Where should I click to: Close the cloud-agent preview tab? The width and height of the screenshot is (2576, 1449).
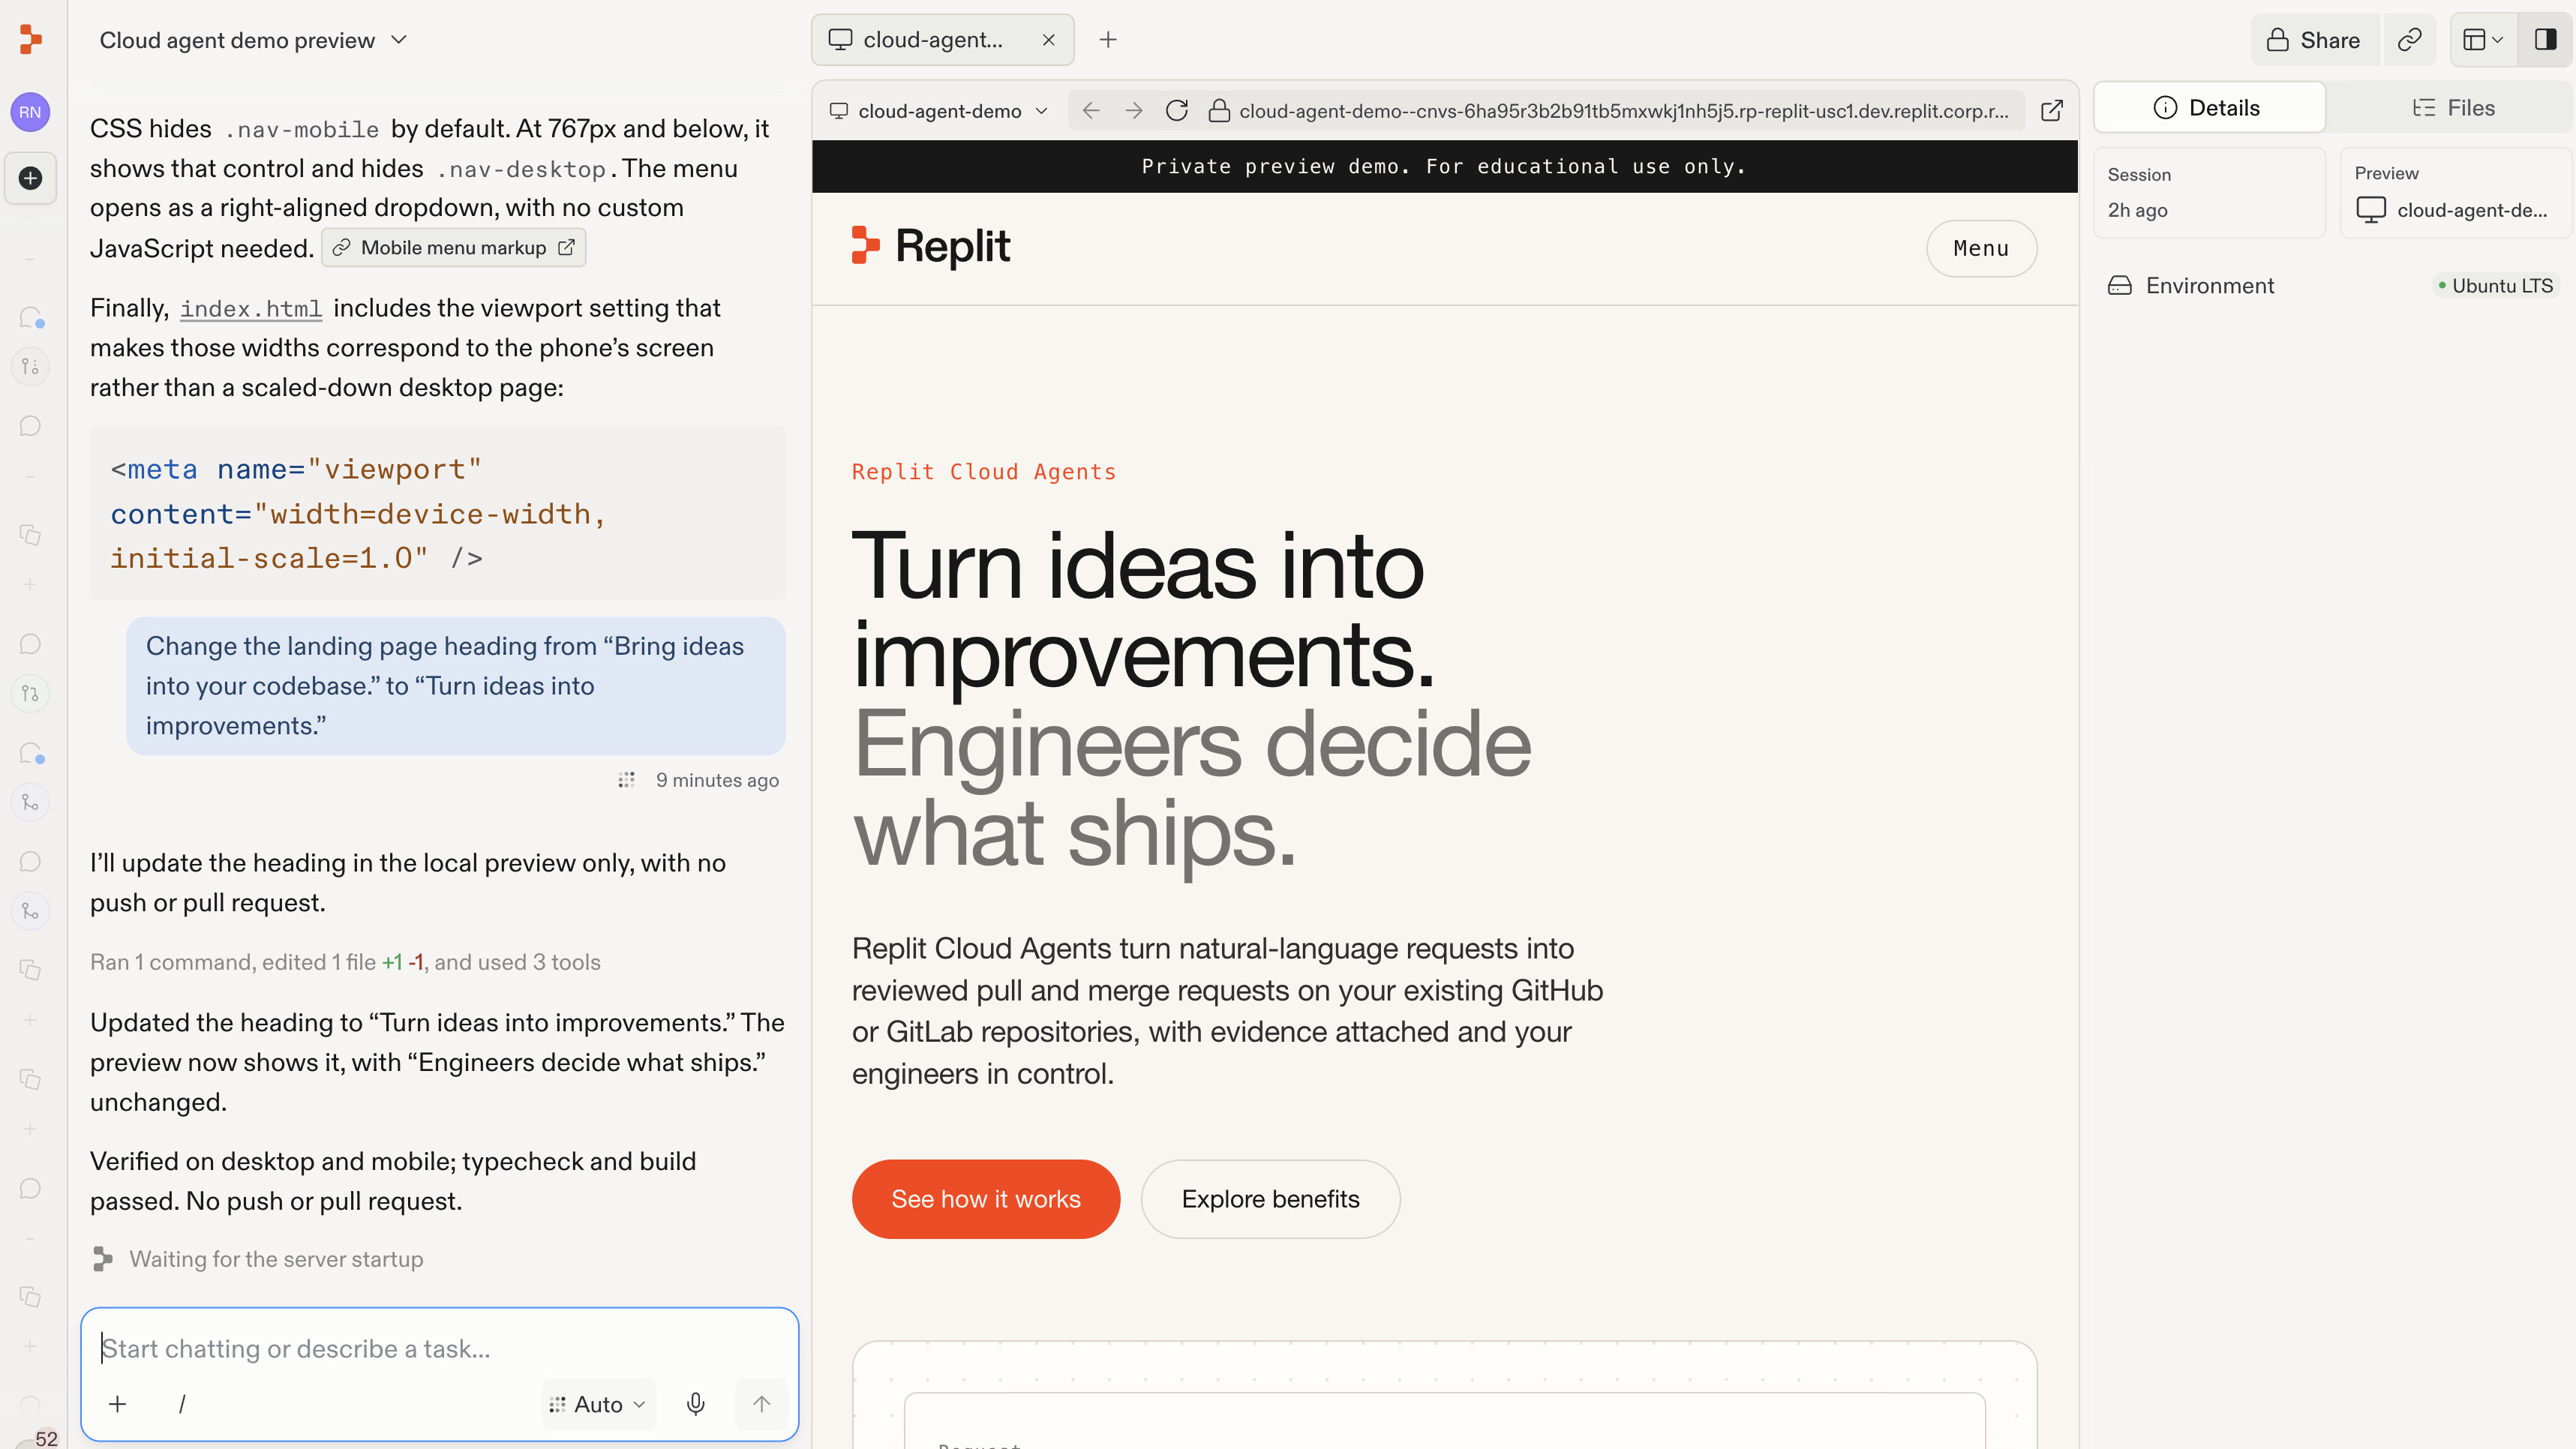coord(1048,40)
